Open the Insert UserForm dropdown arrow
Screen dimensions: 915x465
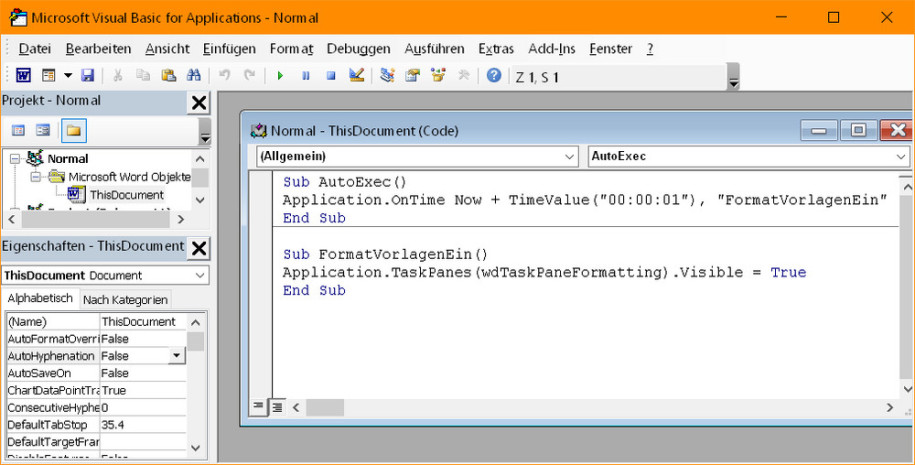[x=68, y=75]
